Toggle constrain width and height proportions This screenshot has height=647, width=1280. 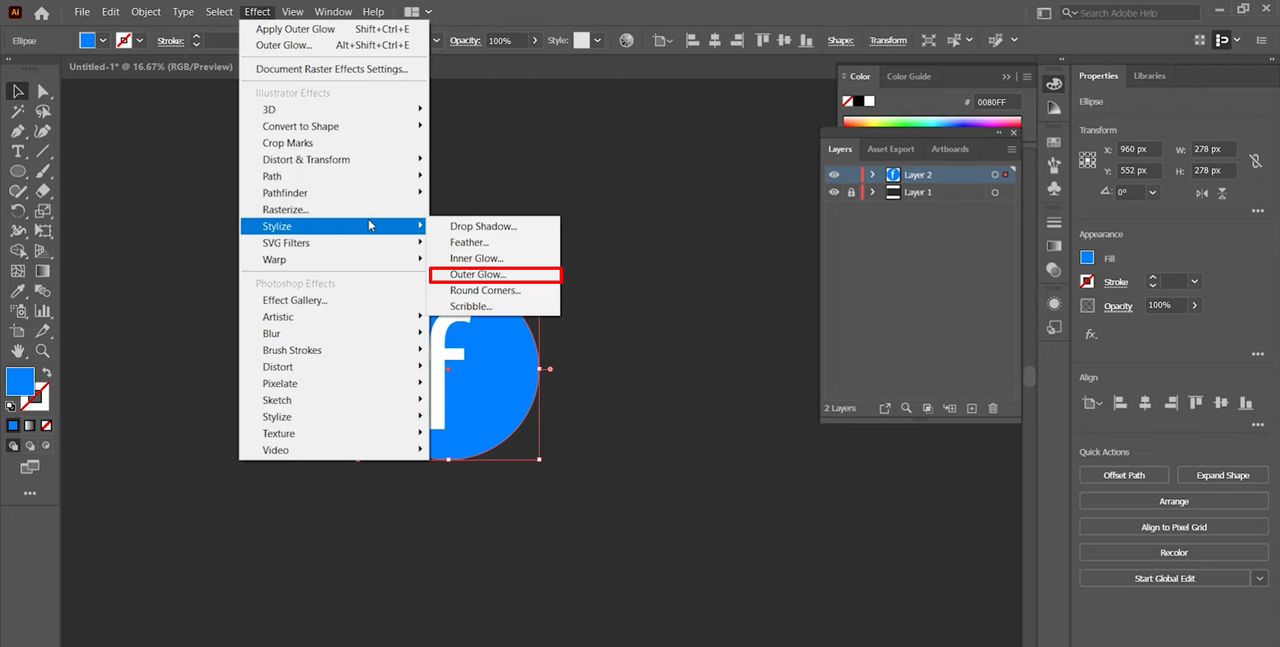click(1256, 160)
